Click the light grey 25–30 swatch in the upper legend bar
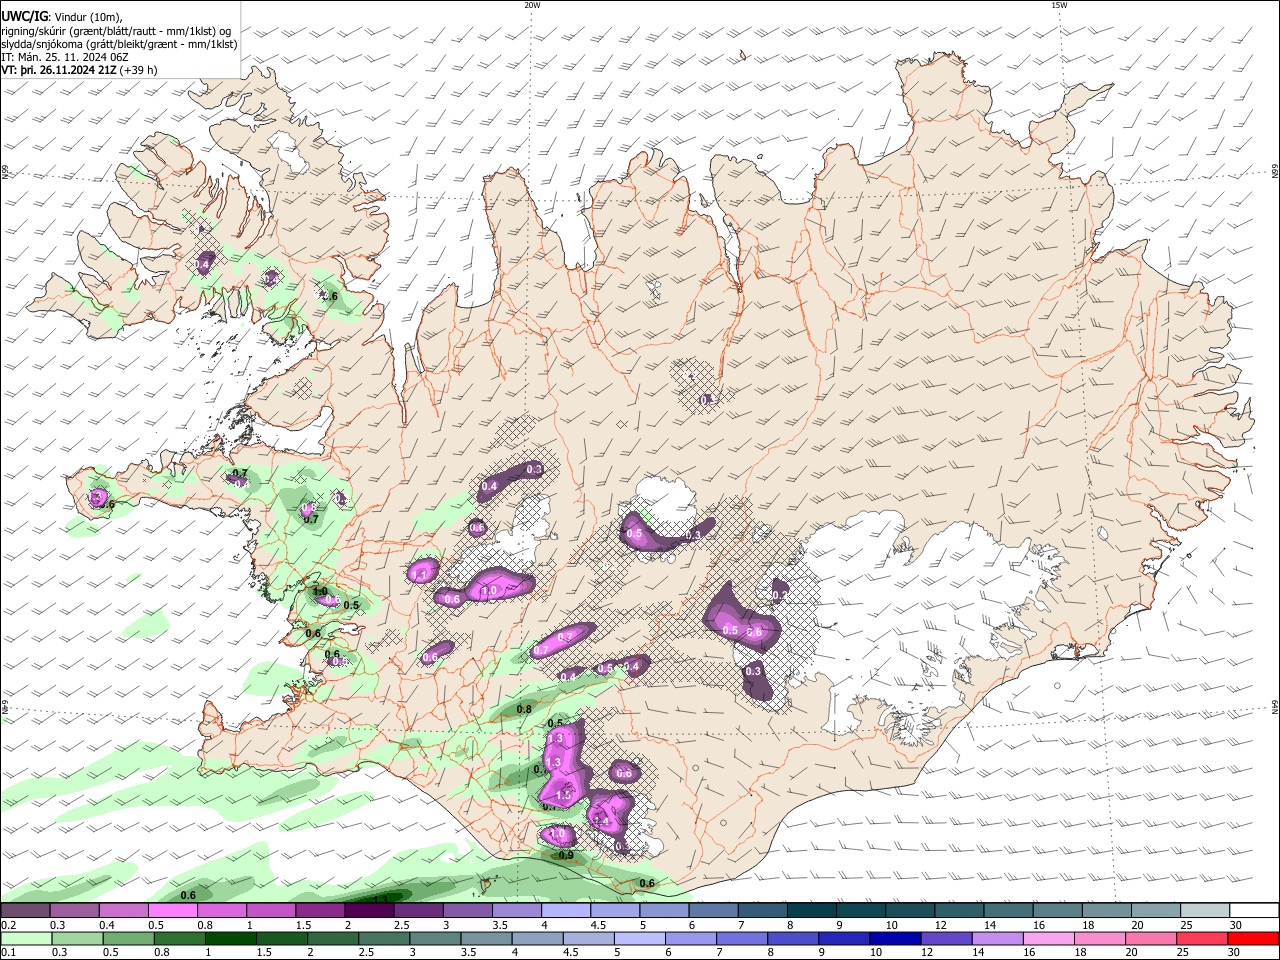1280x960 pixels. pos(1206,911)
